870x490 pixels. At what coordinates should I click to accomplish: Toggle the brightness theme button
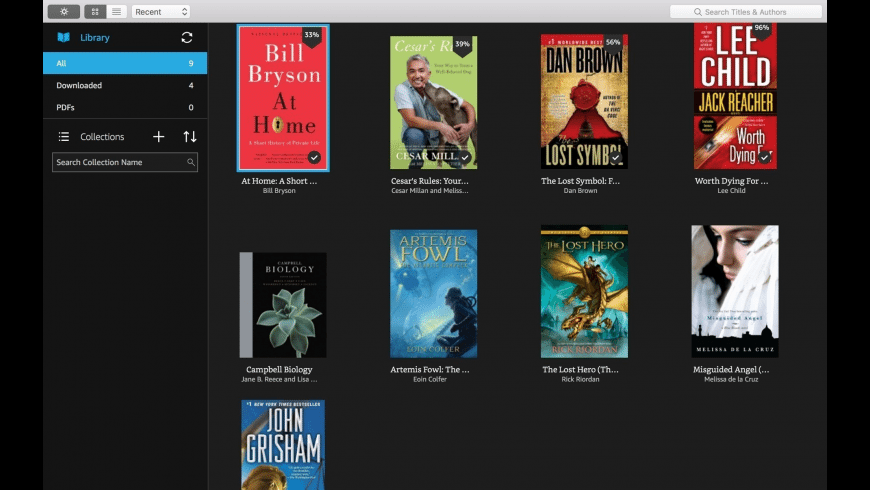[64, 12]
